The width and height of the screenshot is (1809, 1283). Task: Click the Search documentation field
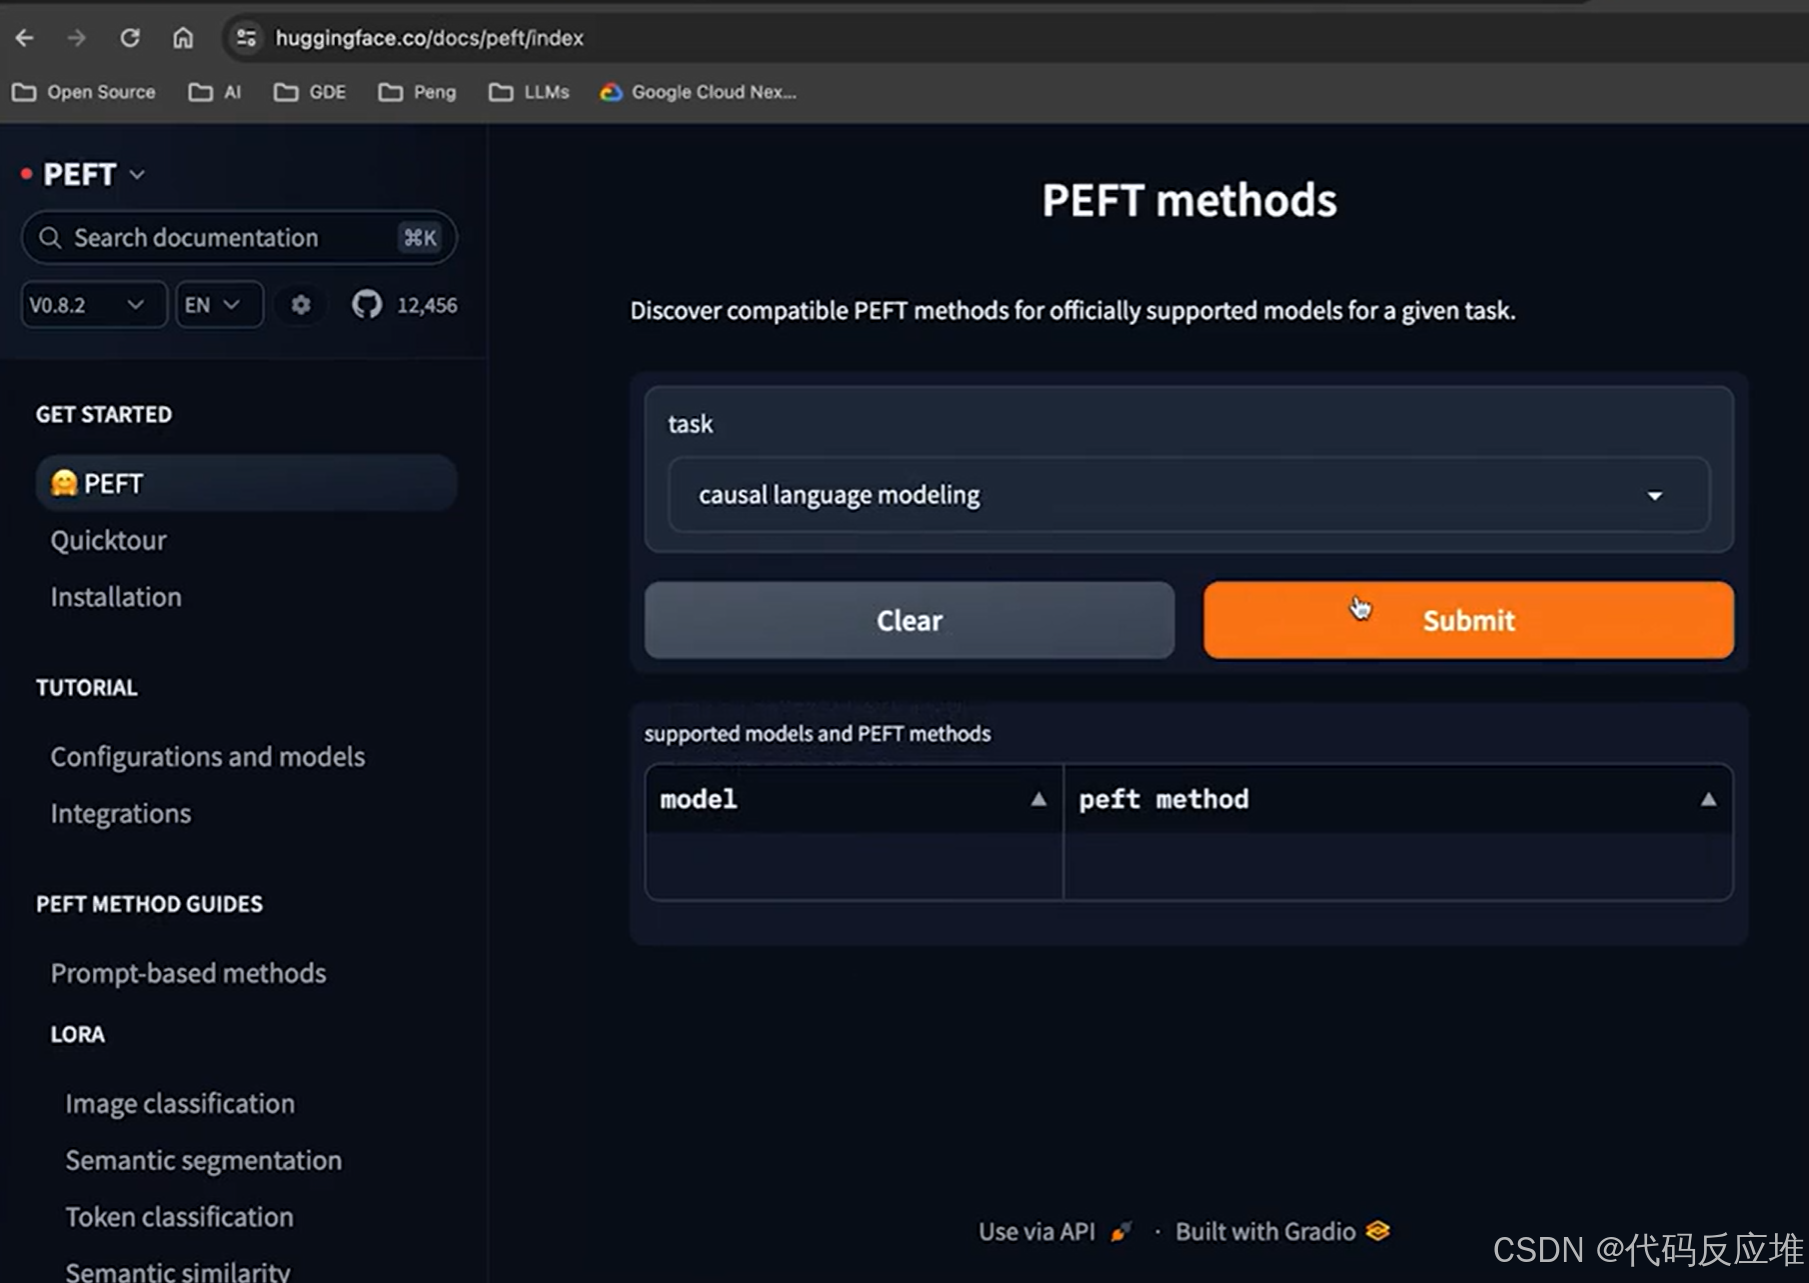pyautogui.click(x=239, y=238)
